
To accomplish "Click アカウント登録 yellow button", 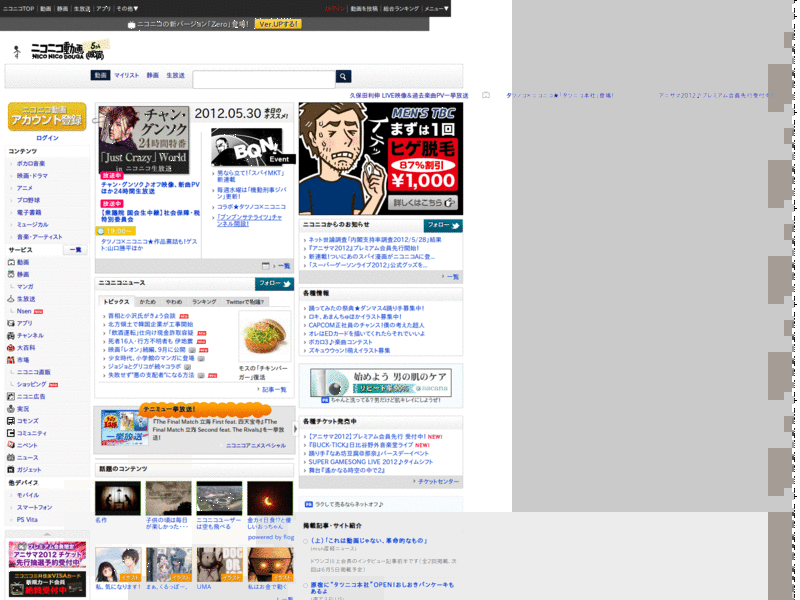I will 47,117.
